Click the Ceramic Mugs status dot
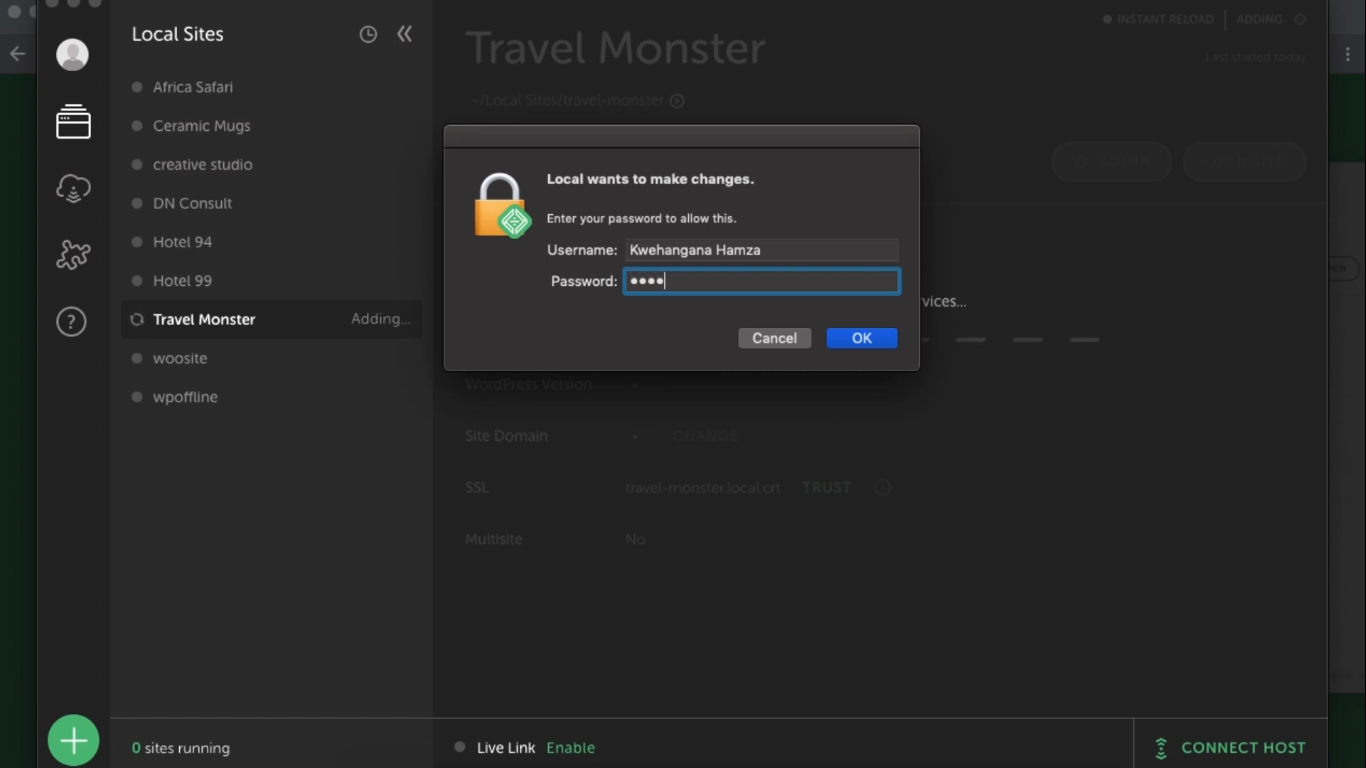The height and width of the screenshot is (768, 1366). (137, 126)
